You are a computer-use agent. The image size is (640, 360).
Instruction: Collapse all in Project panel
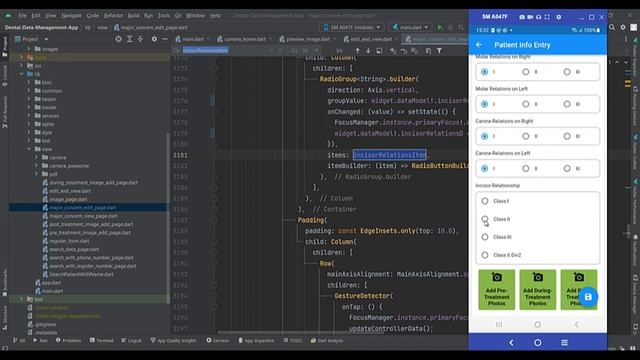[140, 39]
